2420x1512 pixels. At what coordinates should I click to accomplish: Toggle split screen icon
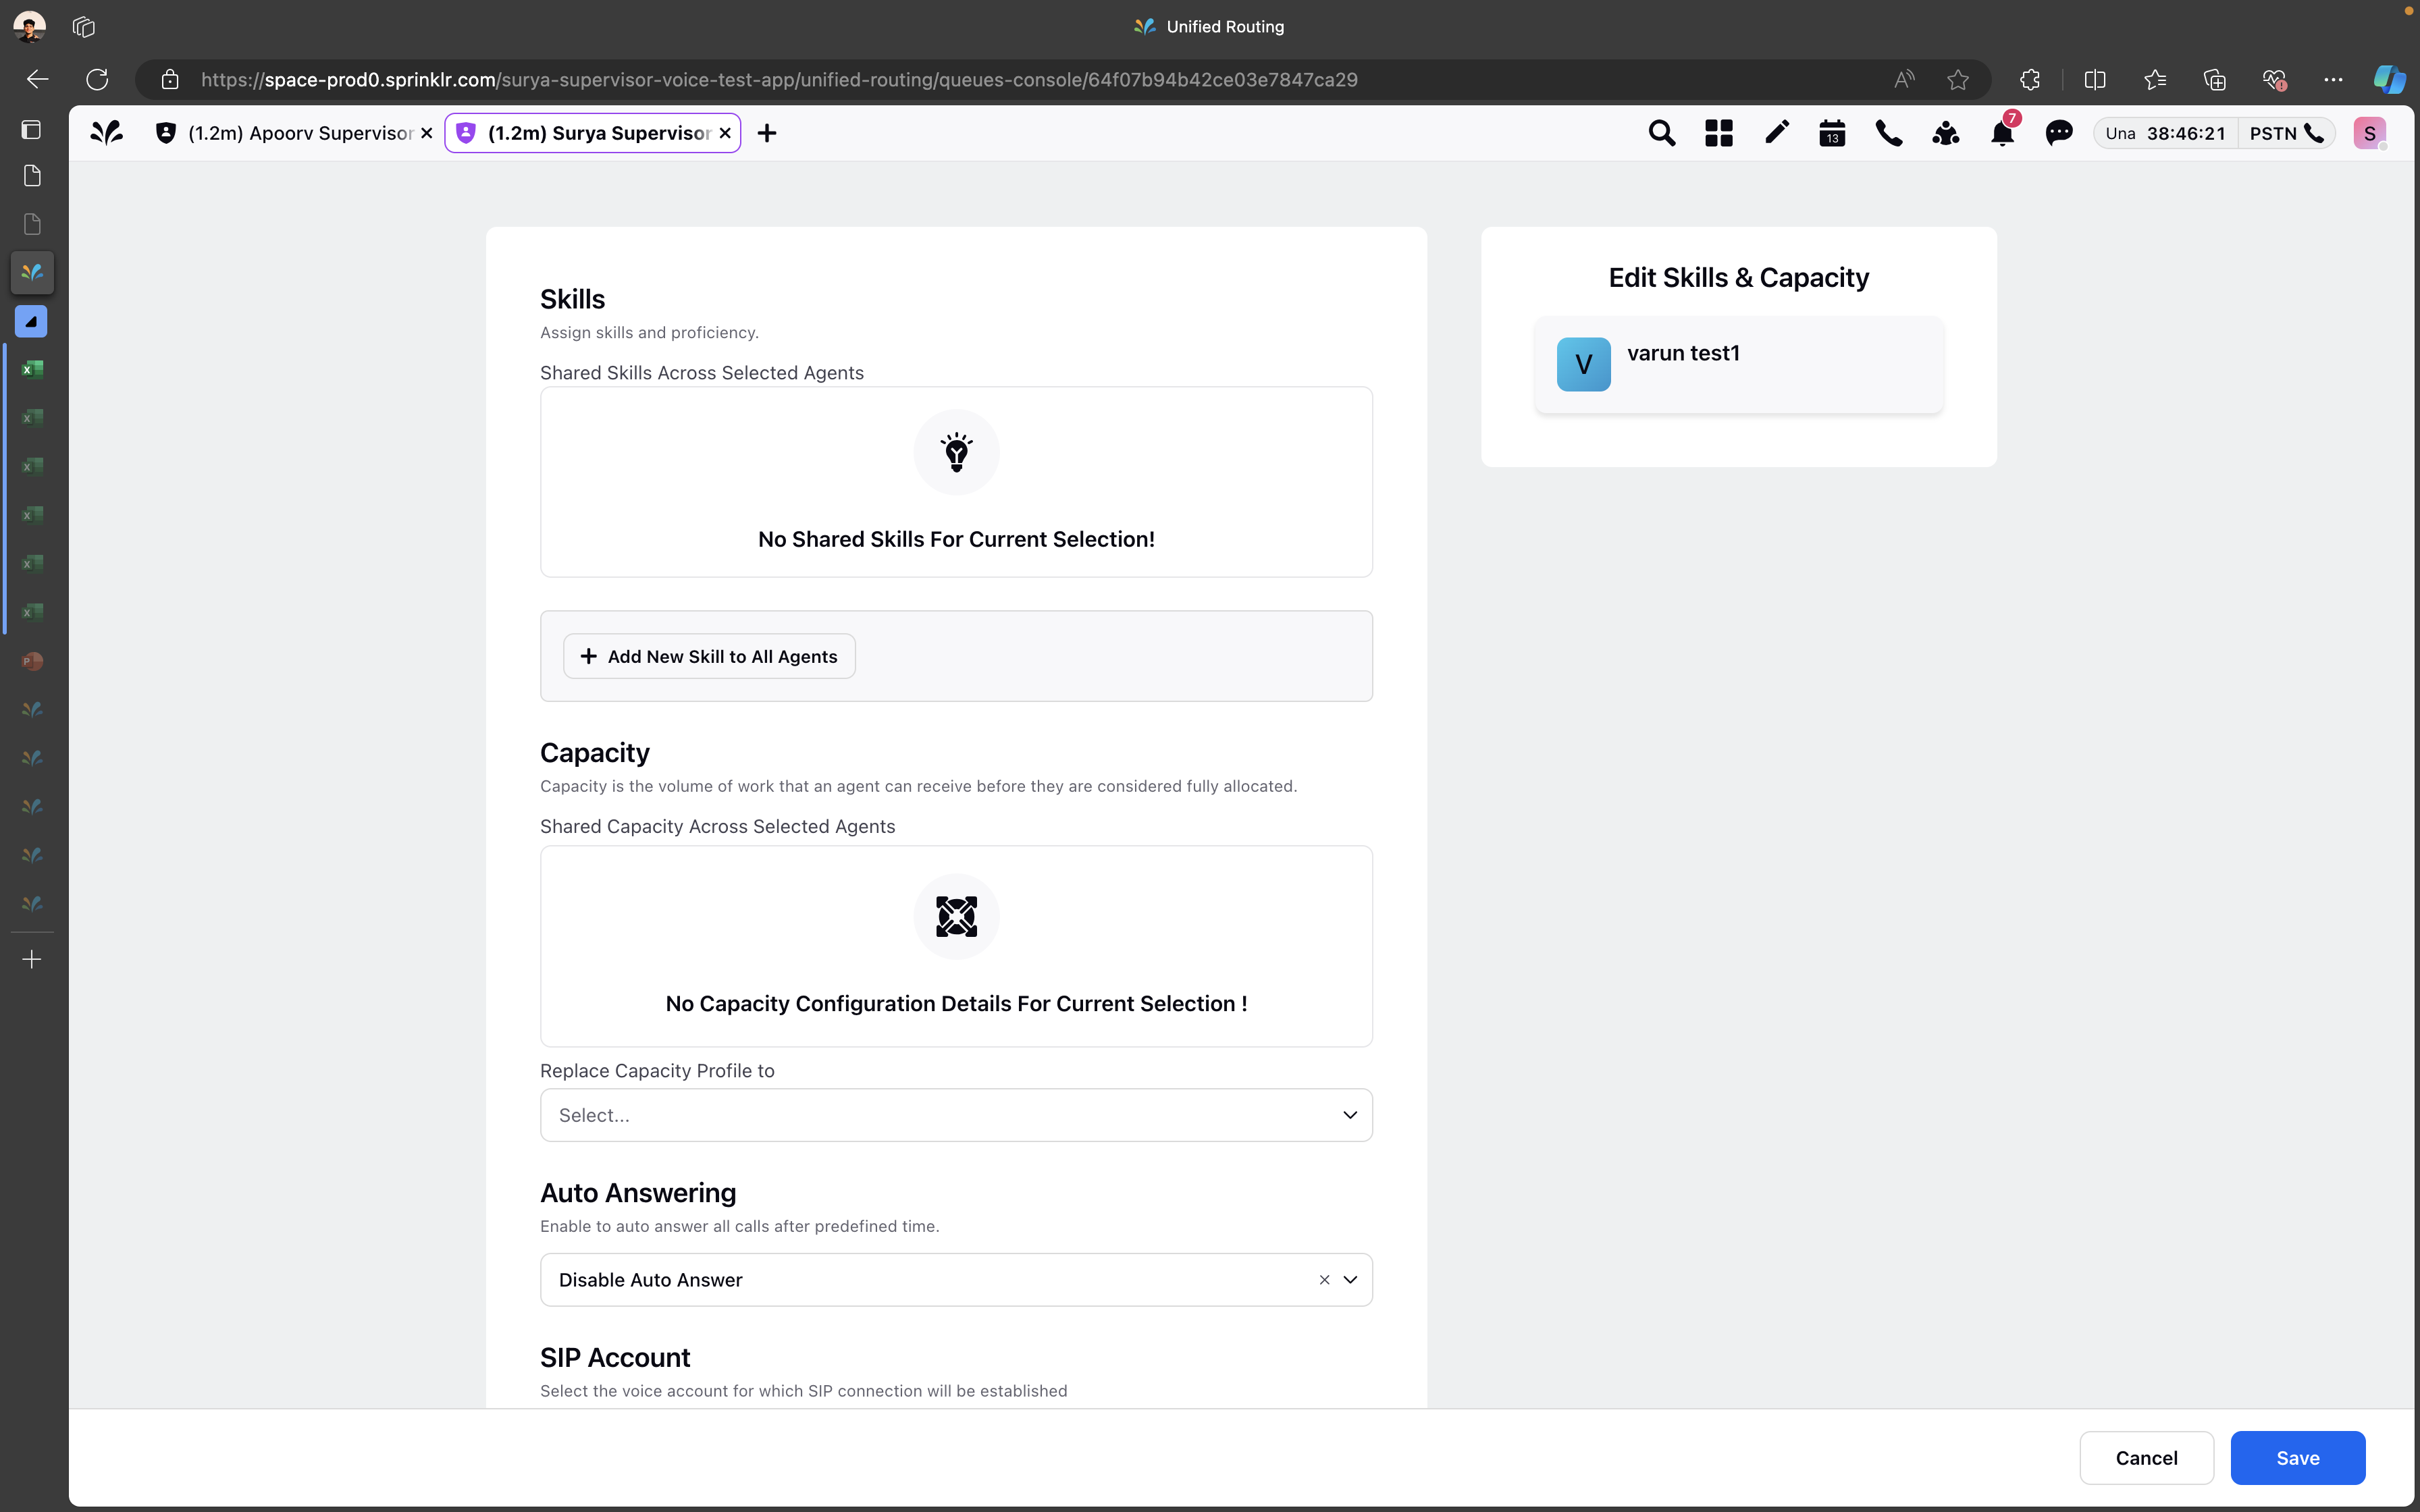click(x=2095, y=79)
